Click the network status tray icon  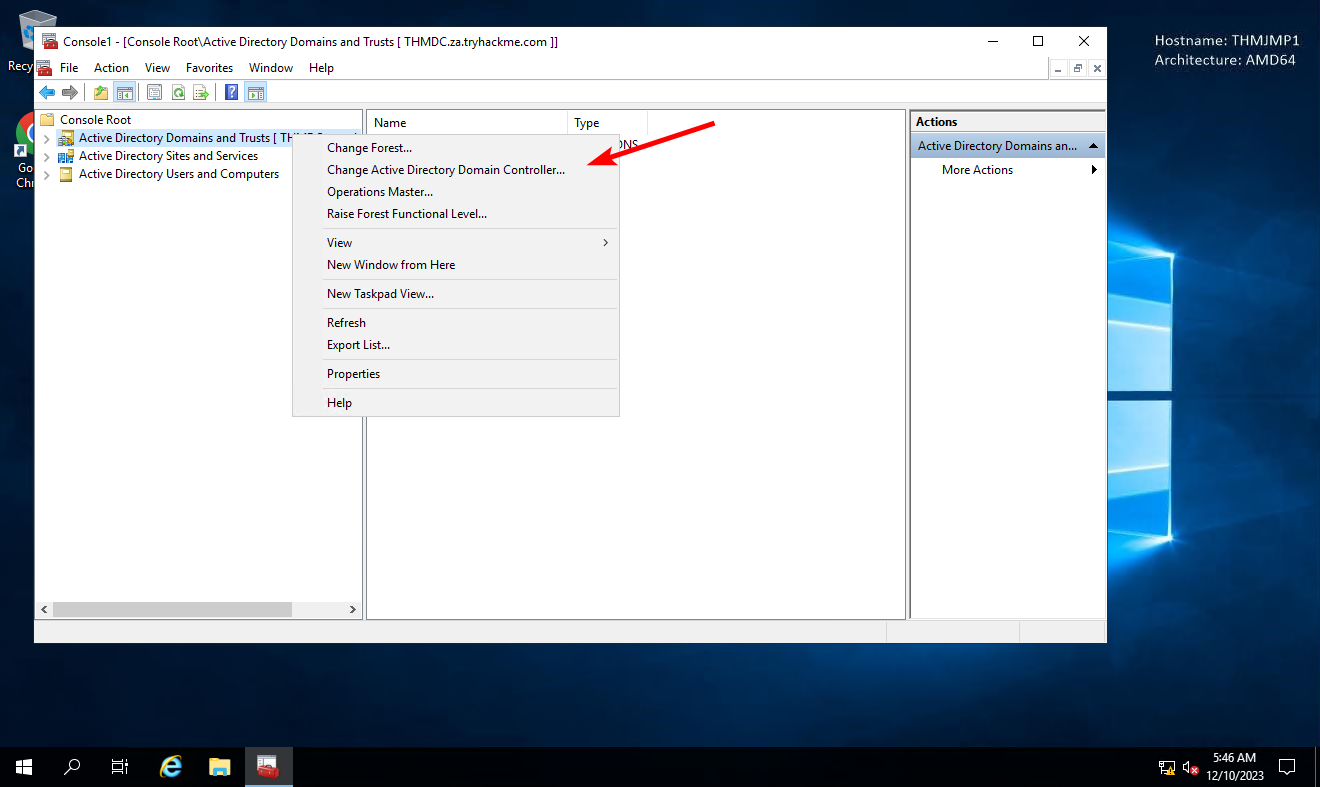pos(1167,768)
